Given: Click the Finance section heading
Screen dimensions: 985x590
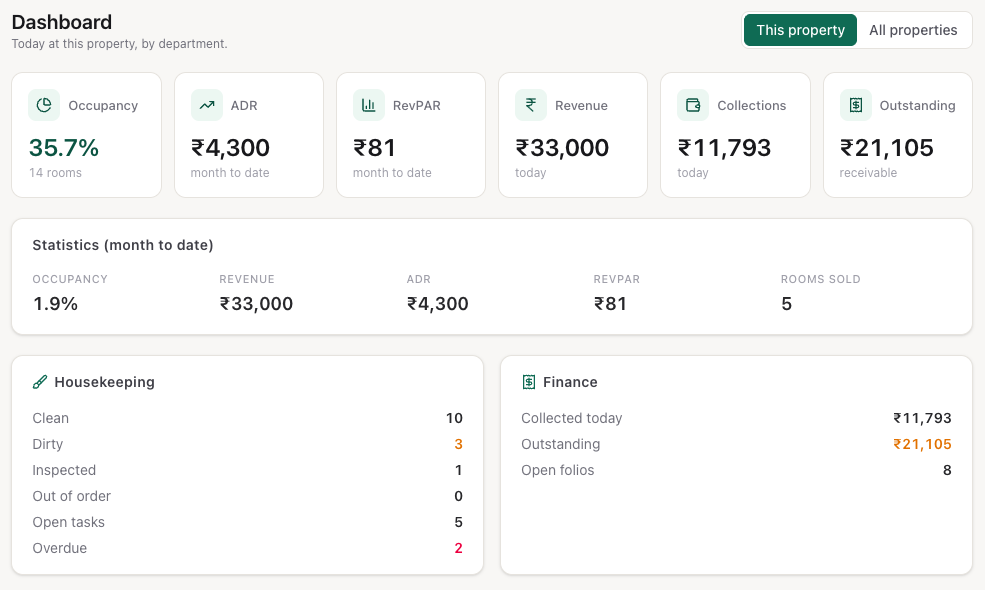Looking at the screenshot, I should tap(570, 382).
